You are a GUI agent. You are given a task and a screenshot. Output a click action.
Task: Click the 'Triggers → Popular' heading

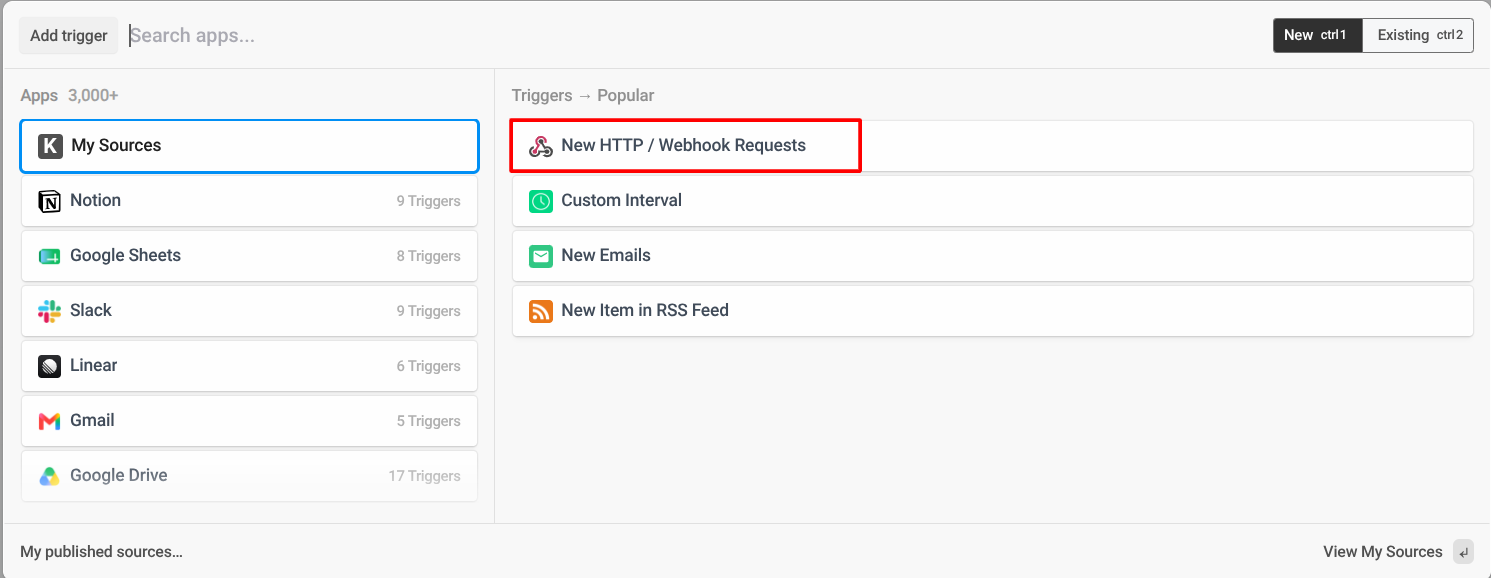pyautogui.click(x=583, y=96)
